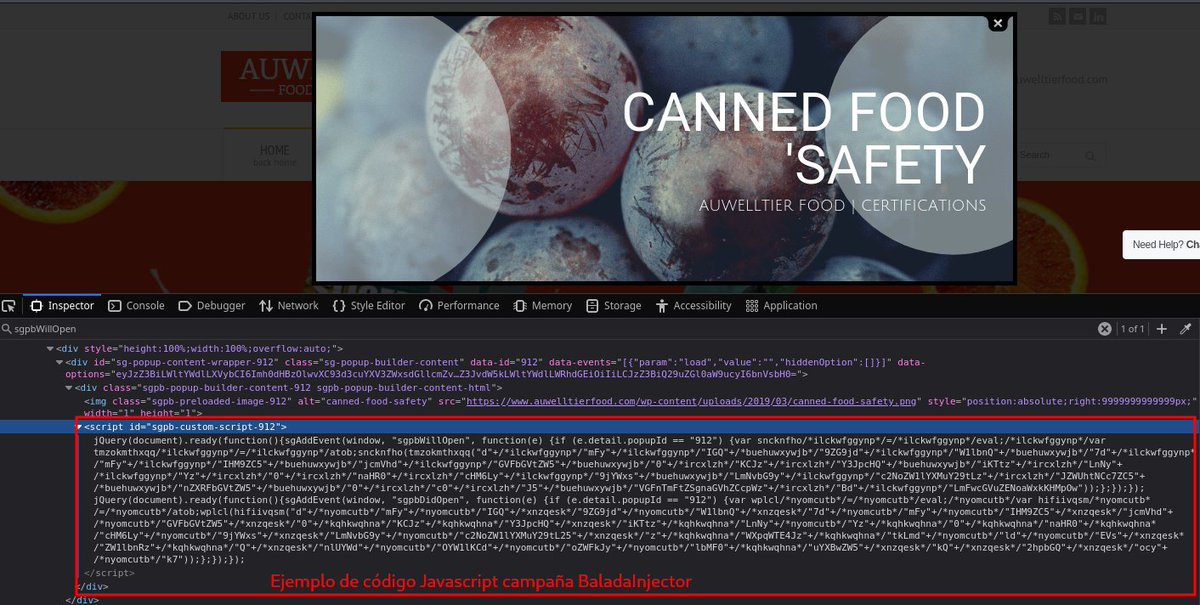Click the CANNED FOOD SAFETY popup image
Viewport: 1200px width, 605px height.
coord(665,148)
